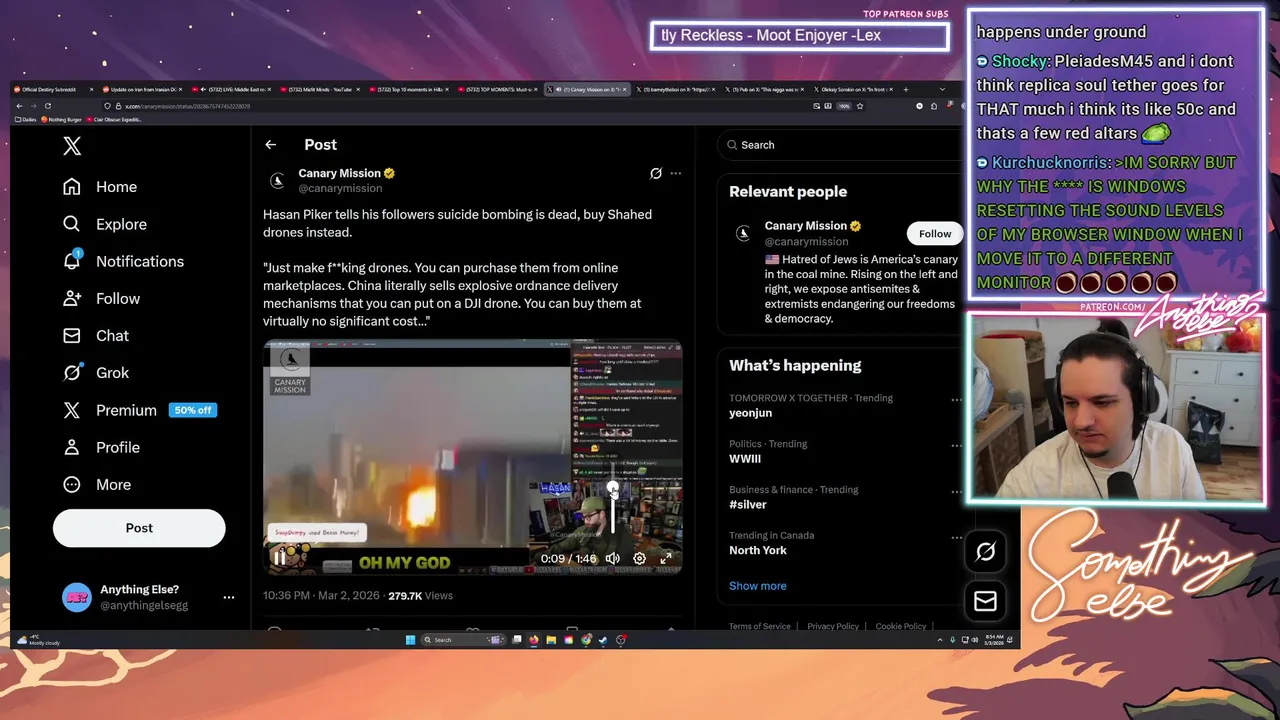1280x720 pixels.
Task: Click the Canary Mission post avatar
Action: pyautogui.click(x=277, y=180)
